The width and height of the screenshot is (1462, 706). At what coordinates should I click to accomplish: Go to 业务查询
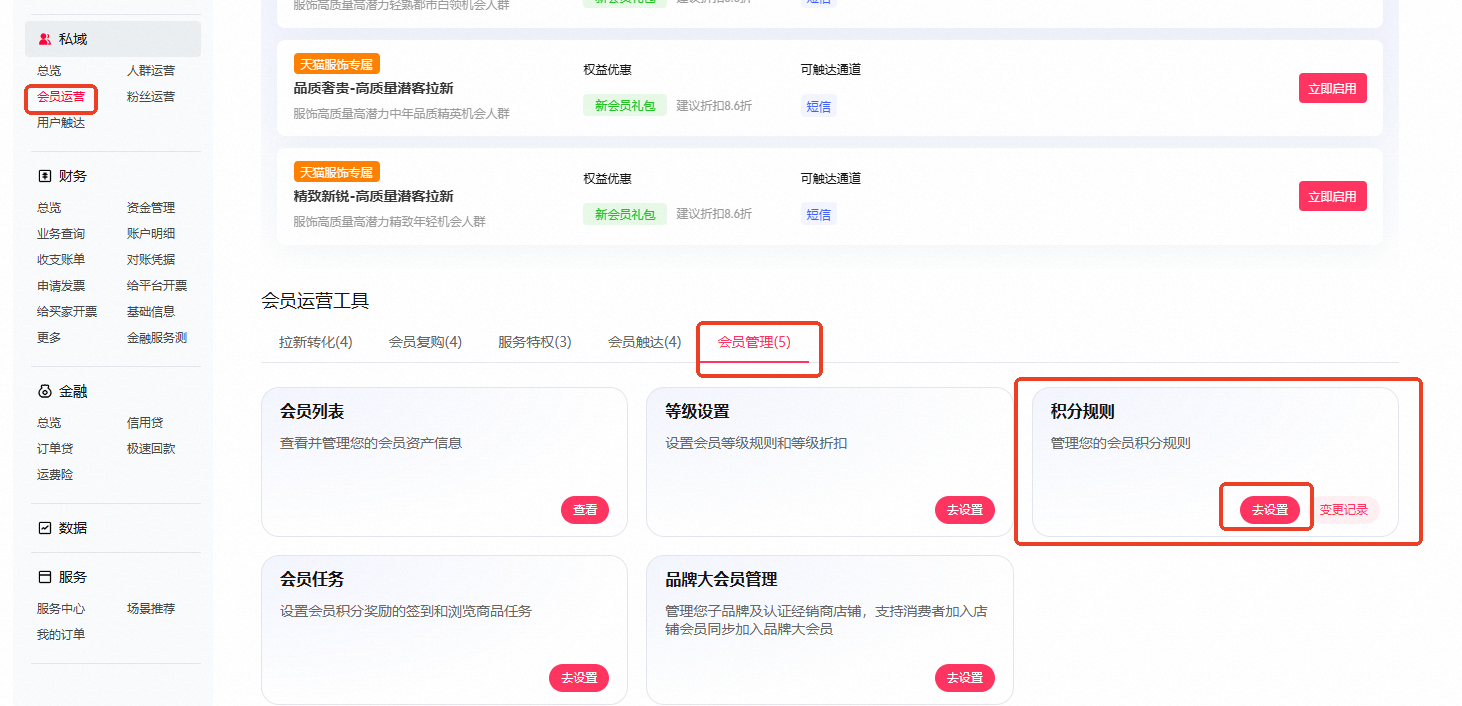click(61, 234)
